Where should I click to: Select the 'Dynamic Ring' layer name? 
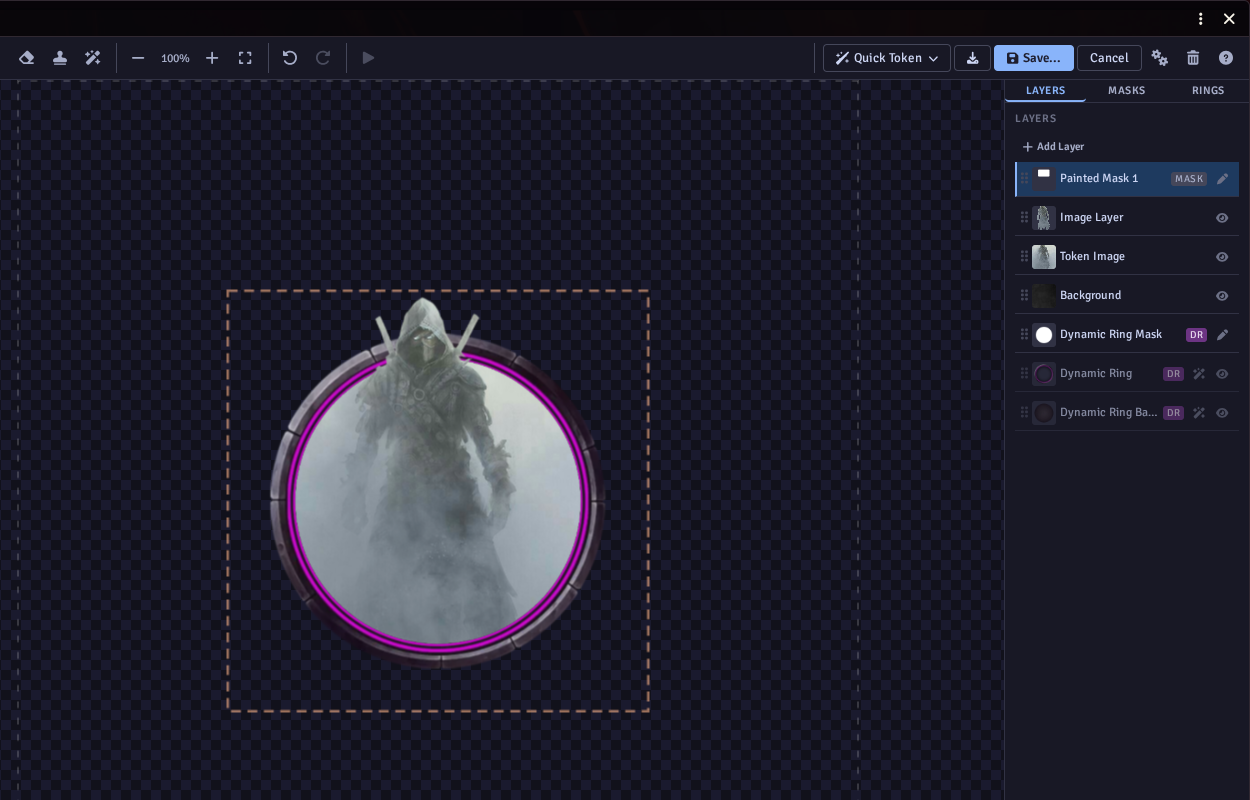pyautogui.click(x=1096, y=374)
